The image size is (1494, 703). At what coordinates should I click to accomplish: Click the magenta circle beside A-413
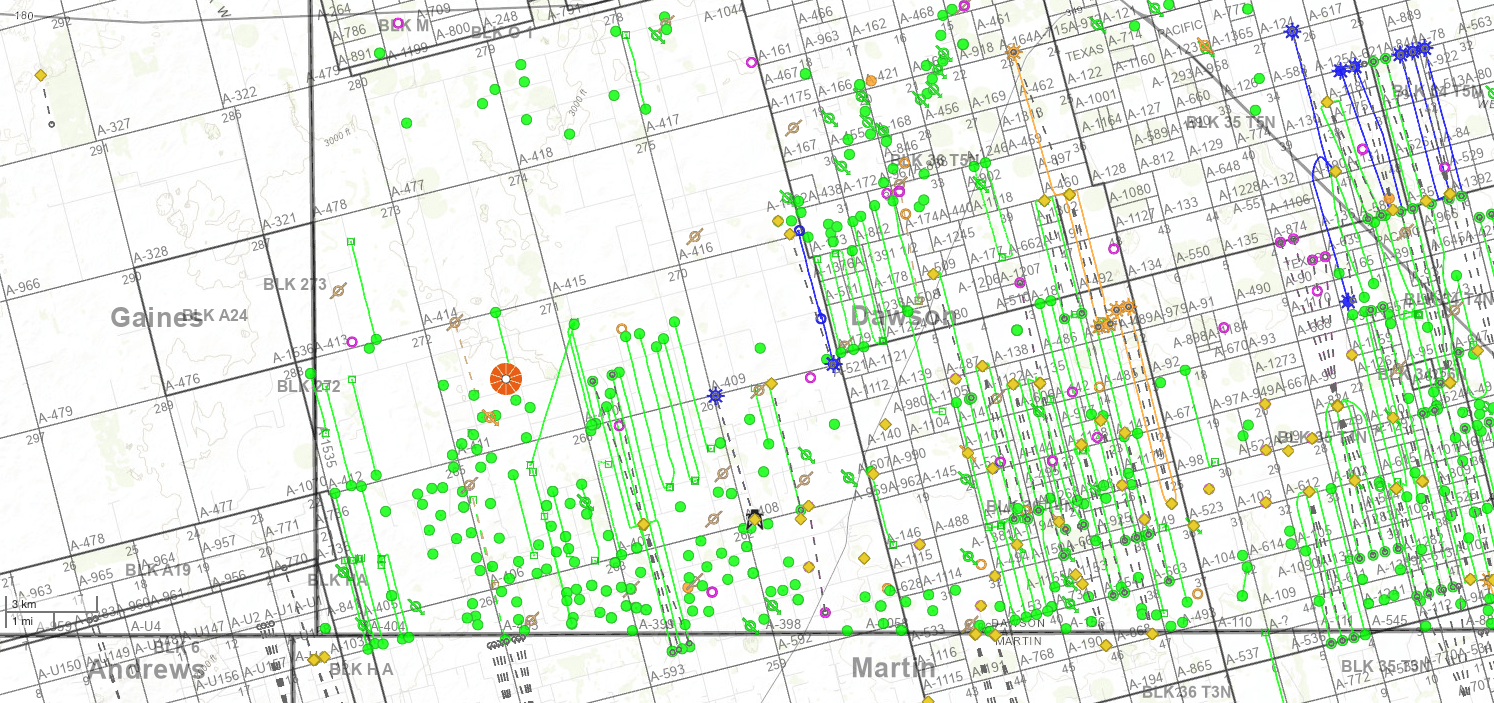(x=352, y=342)
